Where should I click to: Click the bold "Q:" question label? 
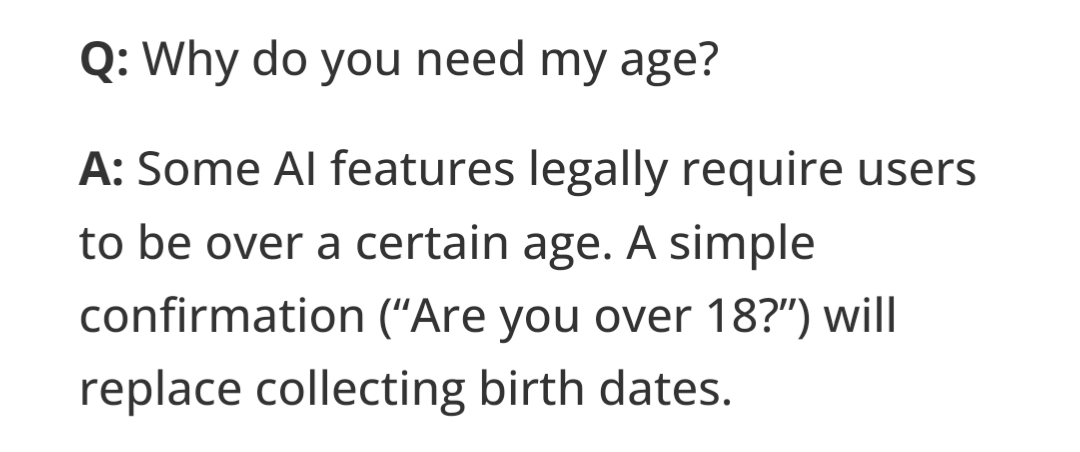pyautogui.click(x=104, y=64)
